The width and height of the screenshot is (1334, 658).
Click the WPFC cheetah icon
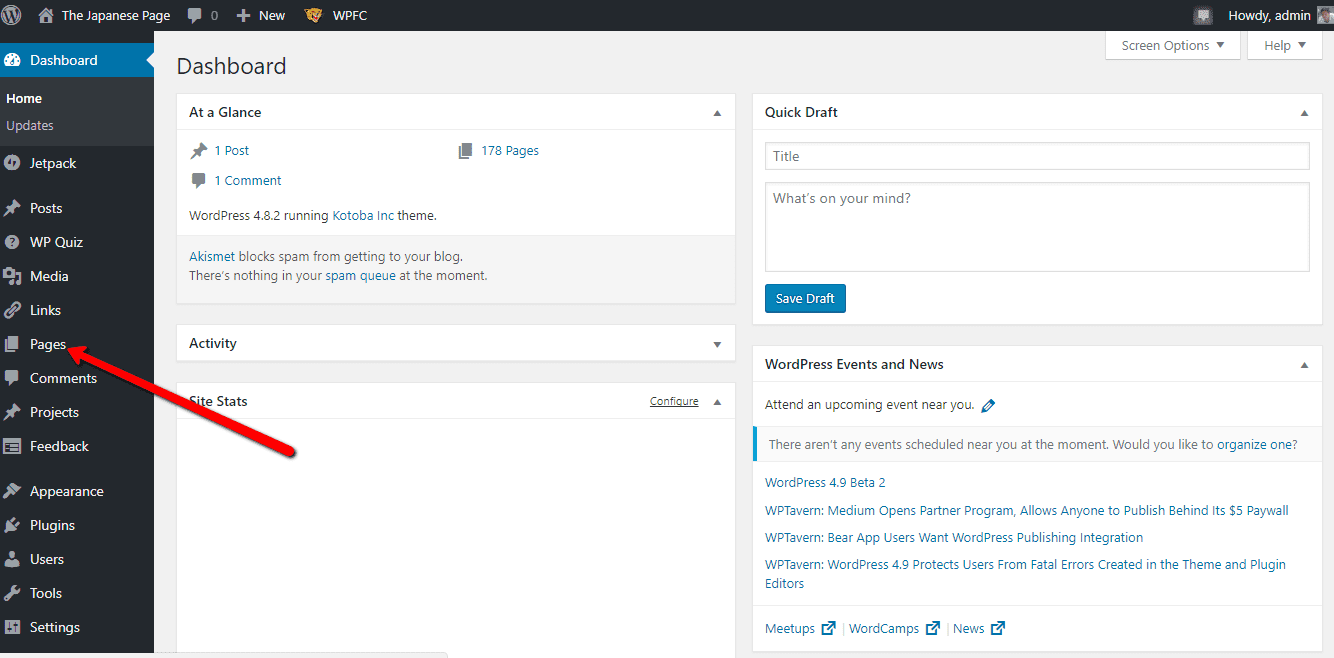(314, 15)
